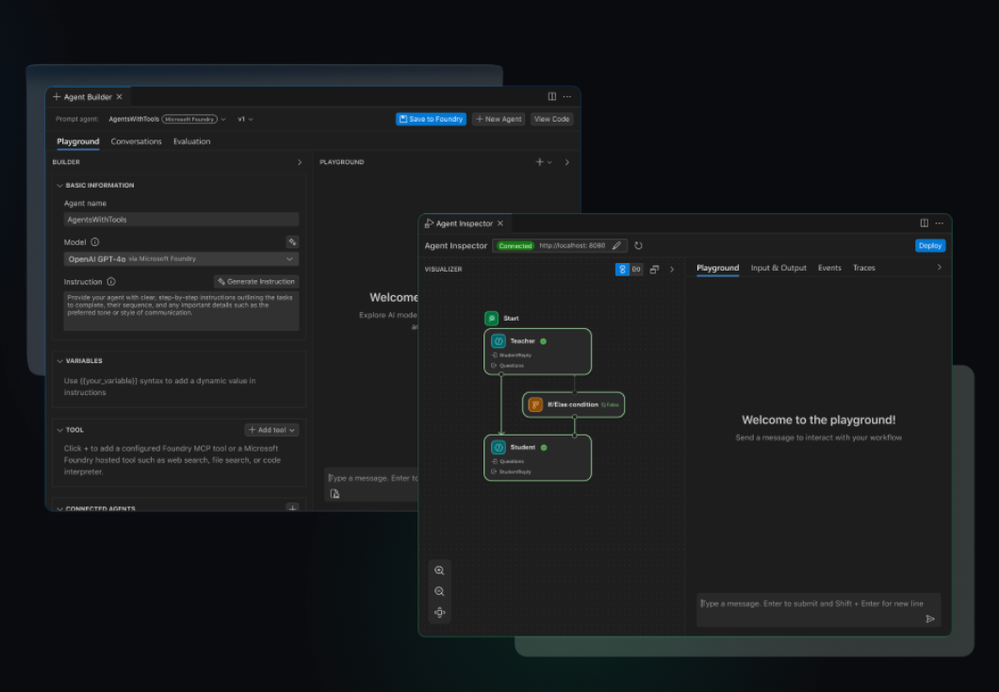Switch to the Events tab
The height and width of the screenshot is (692, 999).
(x=829, y=268)
